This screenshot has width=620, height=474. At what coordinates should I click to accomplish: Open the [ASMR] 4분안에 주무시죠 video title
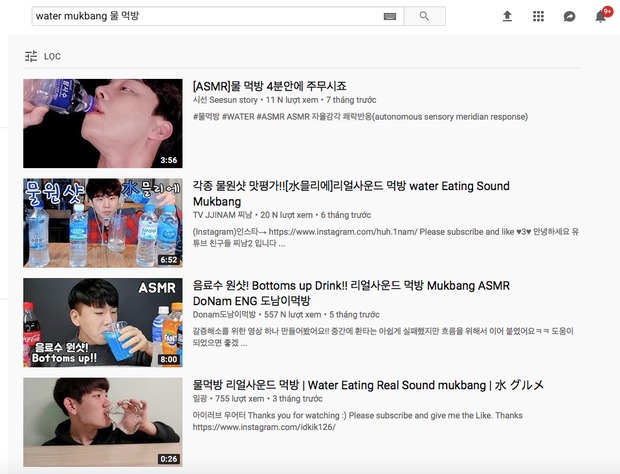pyautogui.click(x=270, y=86)
